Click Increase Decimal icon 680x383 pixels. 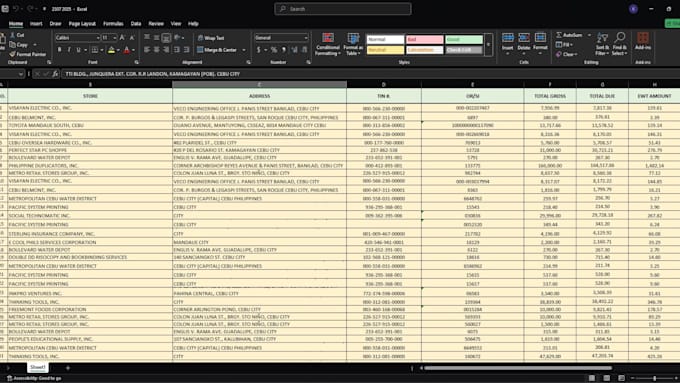(x=295, y=50)
